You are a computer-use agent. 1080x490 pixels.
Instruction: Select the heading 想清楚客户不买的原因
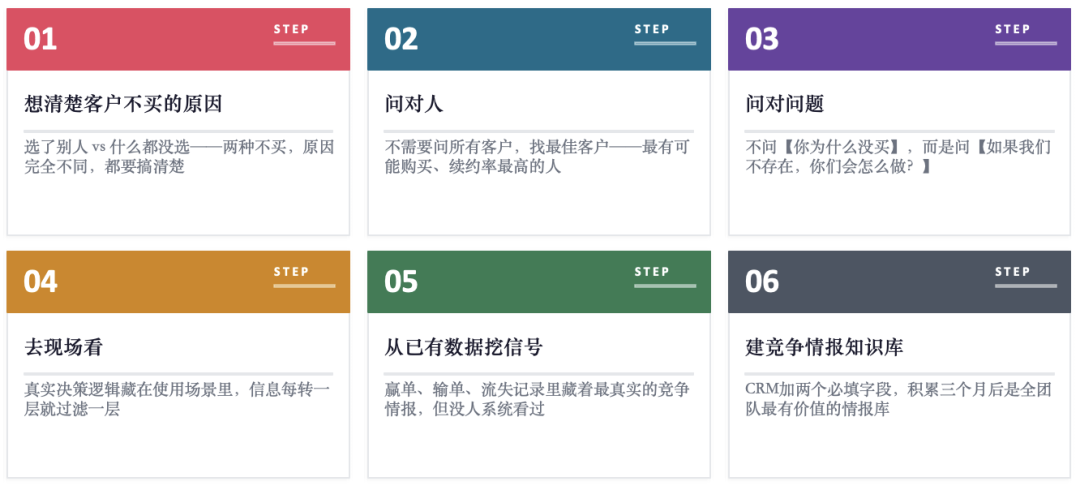pos(123,104)
